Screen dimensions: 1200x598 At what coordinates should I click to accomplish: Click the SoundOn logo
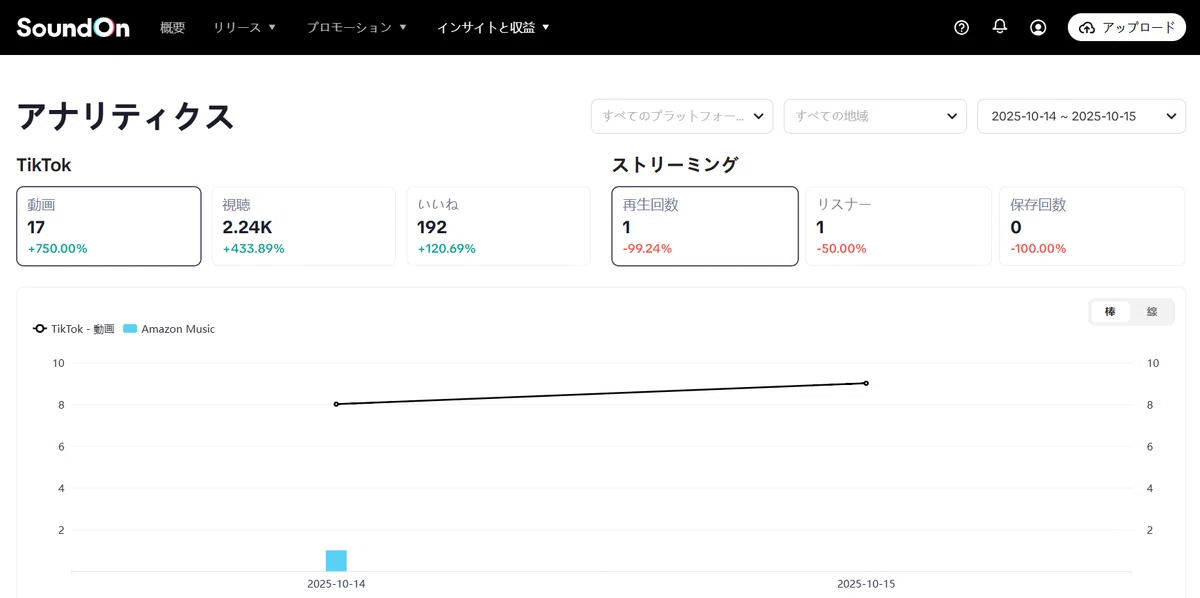73,27
